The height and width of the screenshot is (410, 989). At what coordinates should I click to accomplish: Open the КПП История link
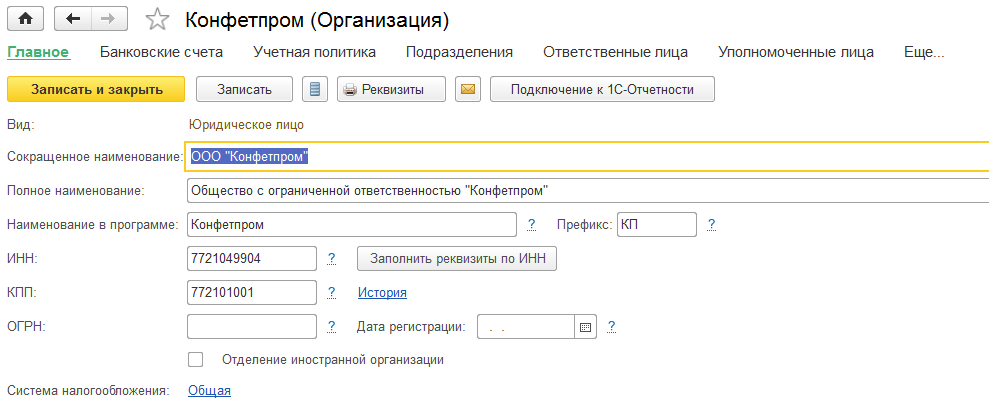point(382,293)
